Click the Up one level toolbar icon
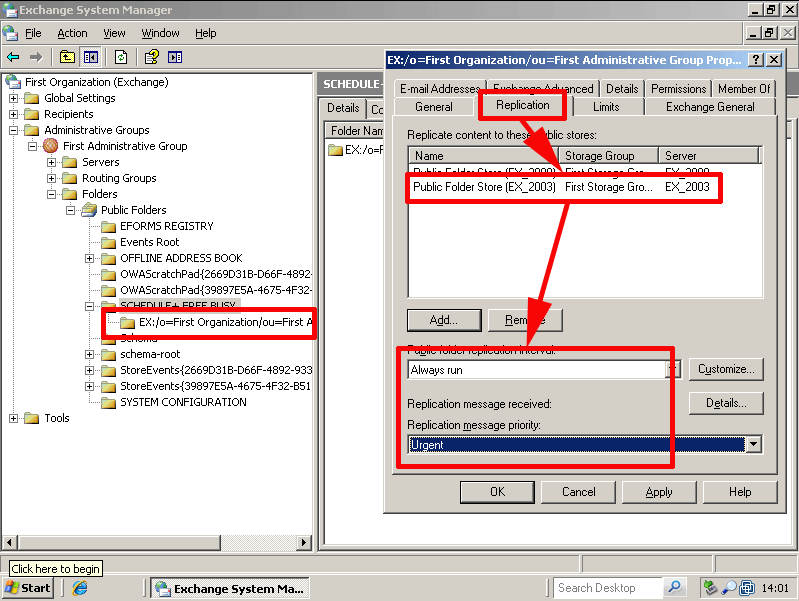799x601 pixels. [x=67, y=57]
